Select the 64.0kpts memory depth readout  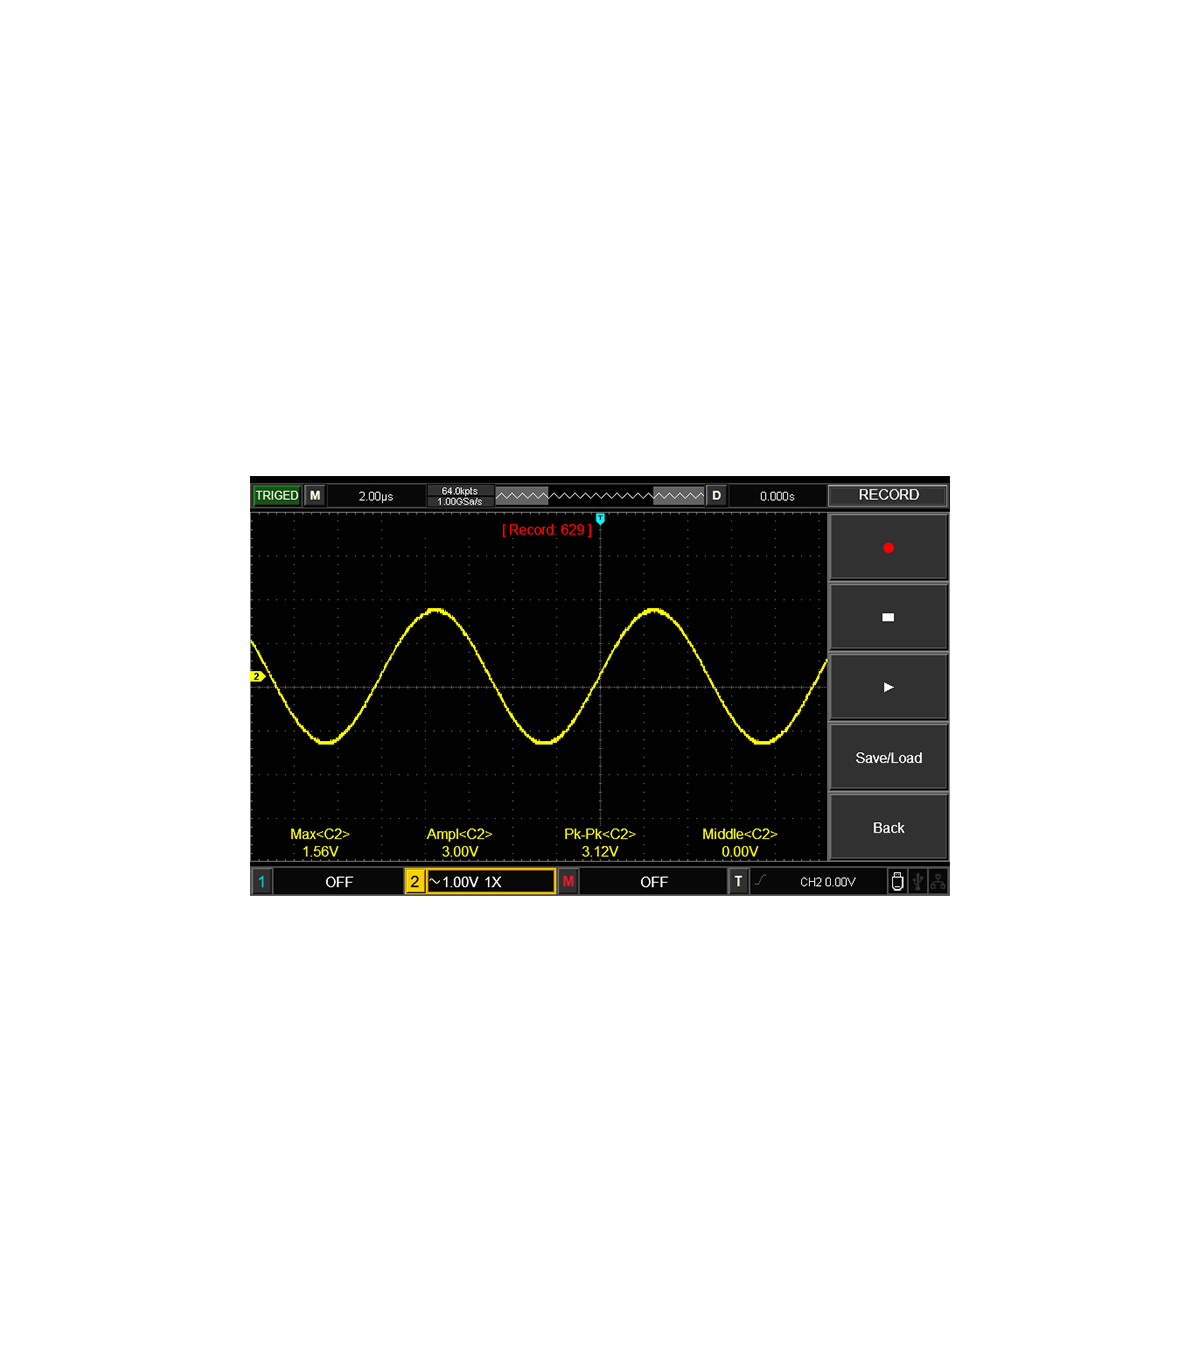(x=460, y=491)
